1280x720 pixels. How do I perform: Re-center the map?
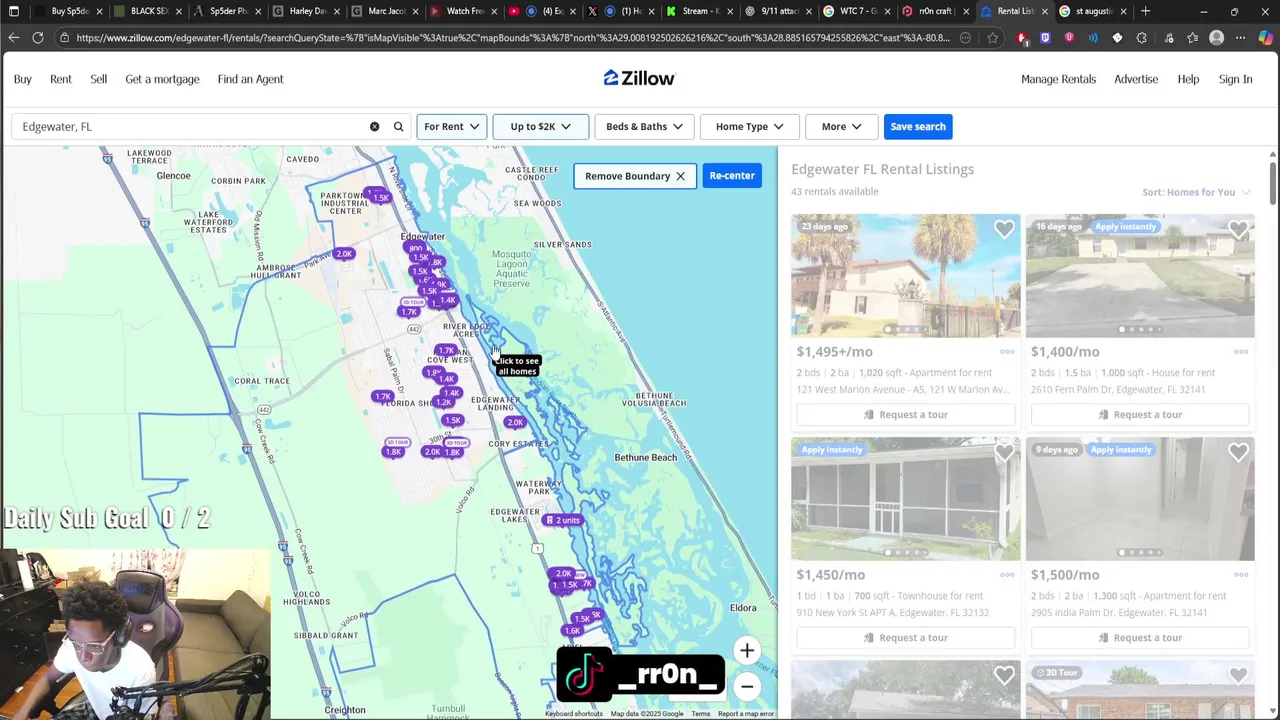[732, 176]
